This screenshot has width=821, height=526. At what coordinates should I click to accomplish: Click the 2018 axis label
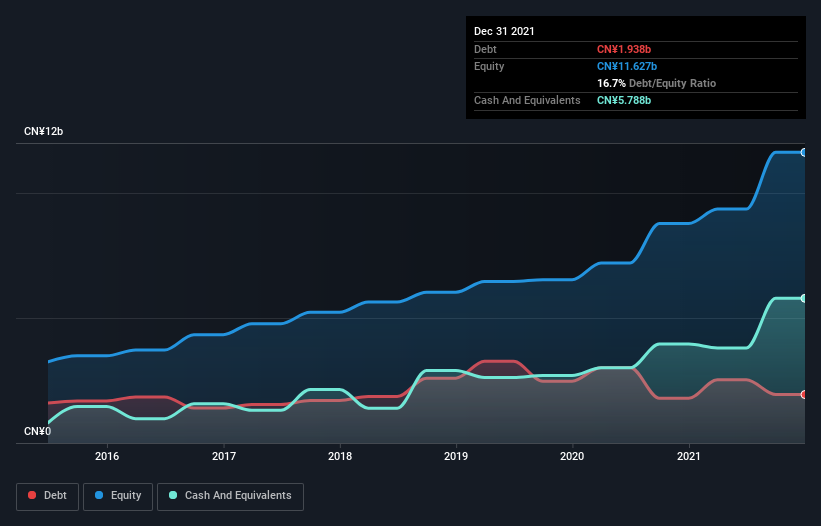pos(340,456)
